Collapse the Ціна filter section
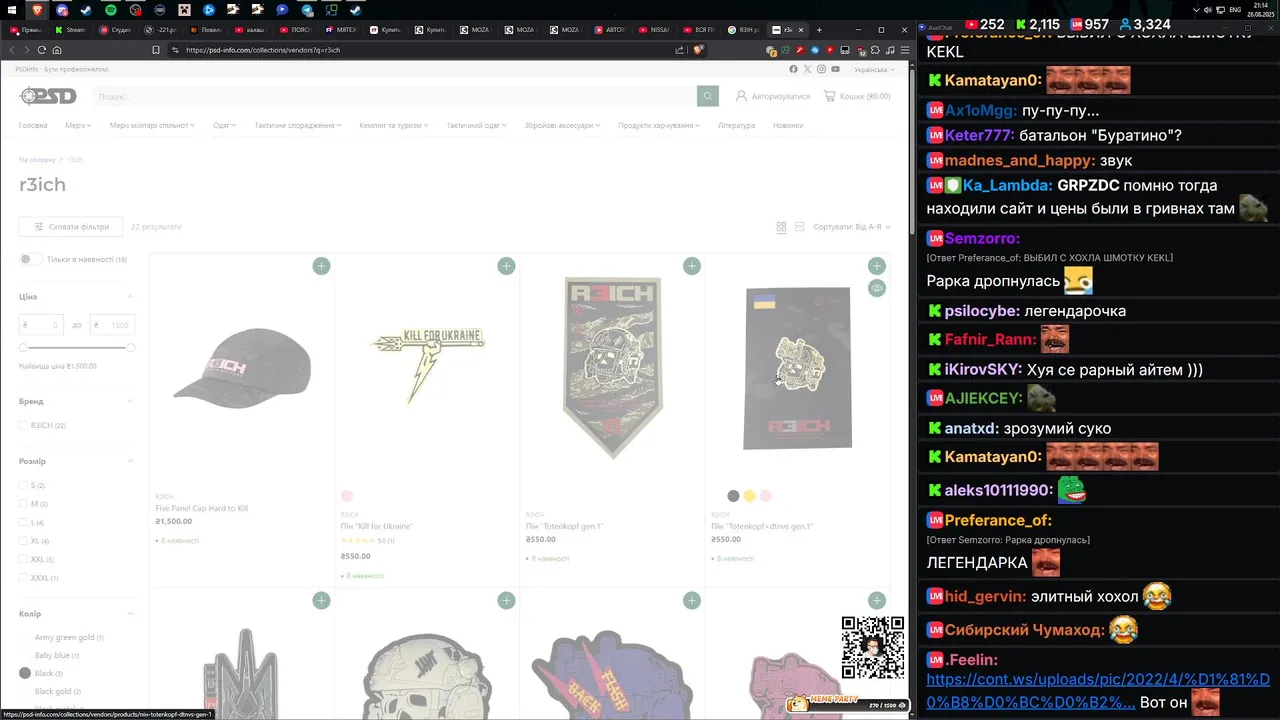 click(130, 297)
